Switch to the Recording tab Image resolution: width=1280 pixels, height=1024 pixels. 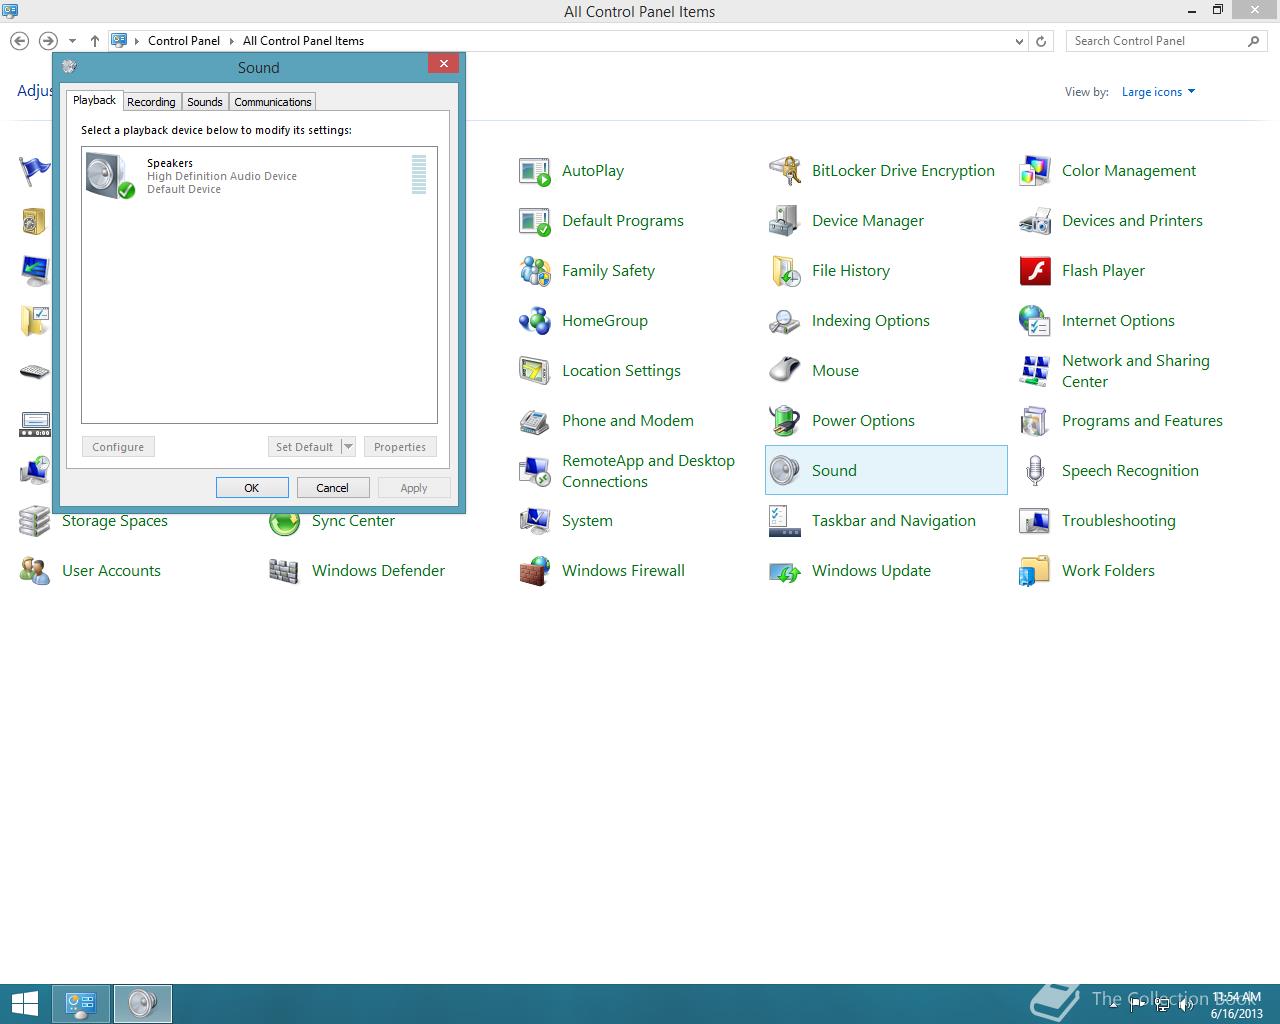pos(151,102)
